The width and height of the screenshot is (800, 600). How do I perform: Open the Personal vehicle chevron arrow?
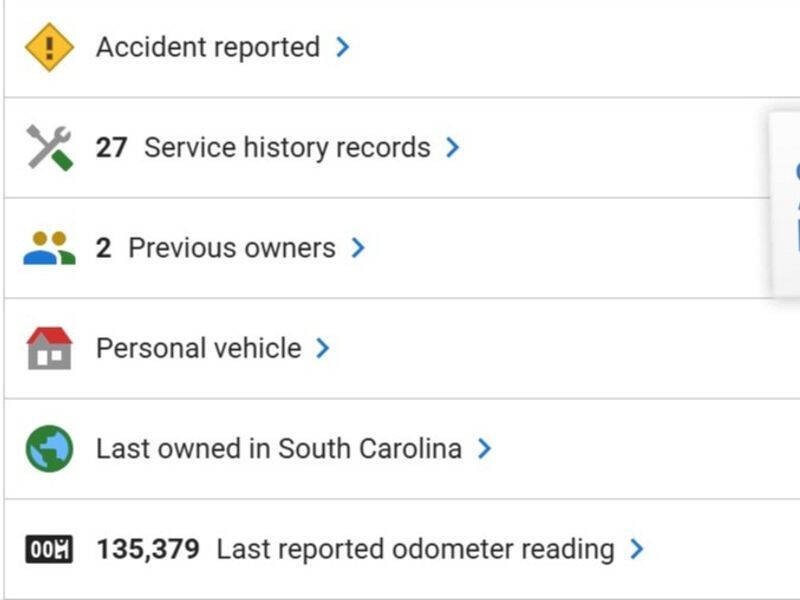coord(322,348)
